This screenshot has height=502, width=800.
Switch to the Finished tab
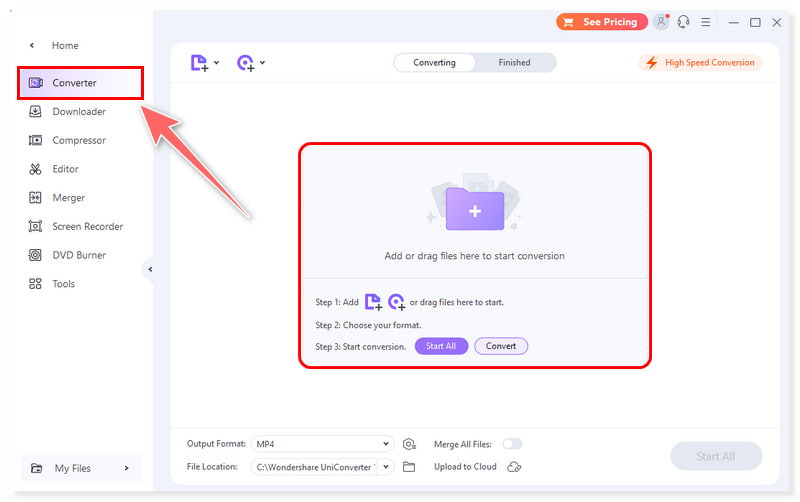514,63
